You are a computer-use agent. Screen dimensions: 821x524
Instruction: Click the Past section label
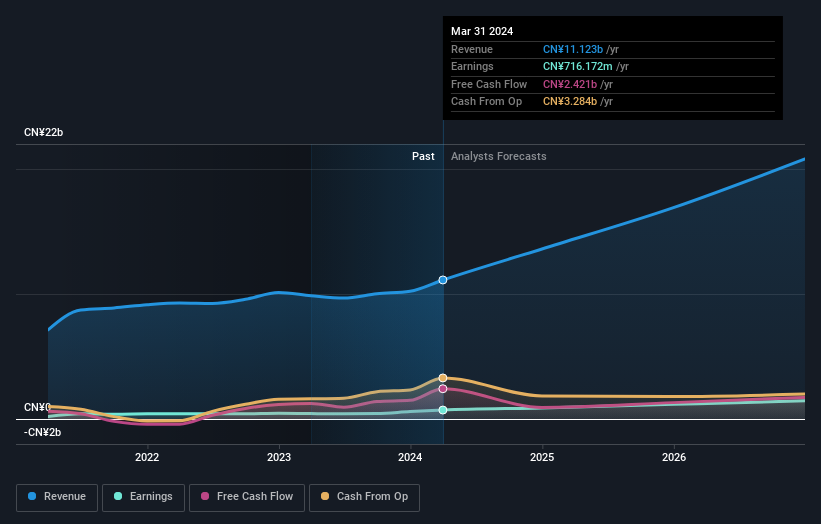point(423,157)
